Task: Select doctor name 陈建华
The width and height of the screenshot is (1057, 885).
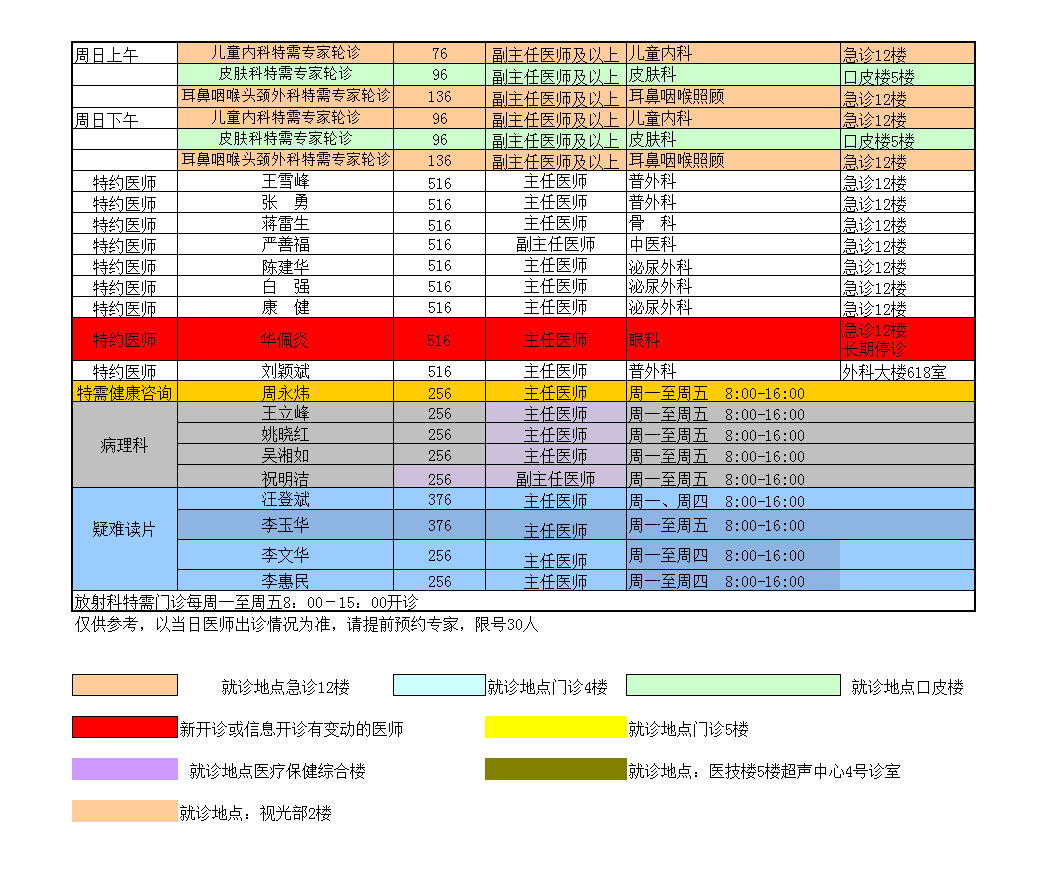Action: pyautogui.click(x=285, y=266)
